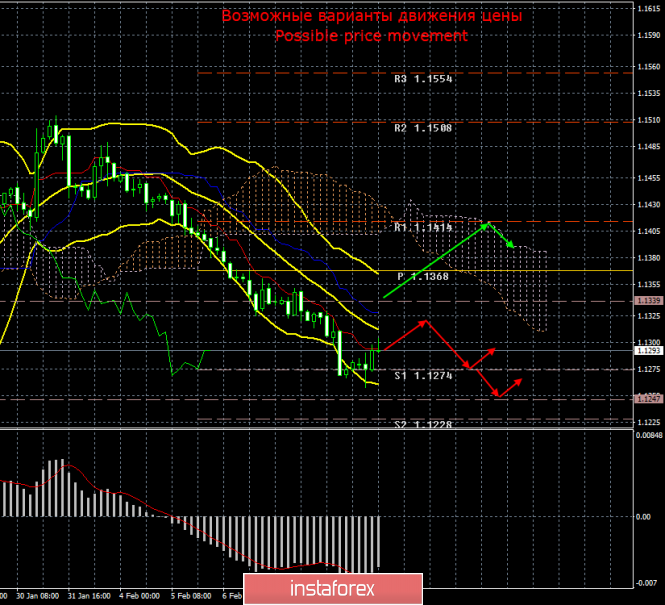665x605 pixels.
Task: Click the MACD scale value -0.007
Action: tap(646, 583)
